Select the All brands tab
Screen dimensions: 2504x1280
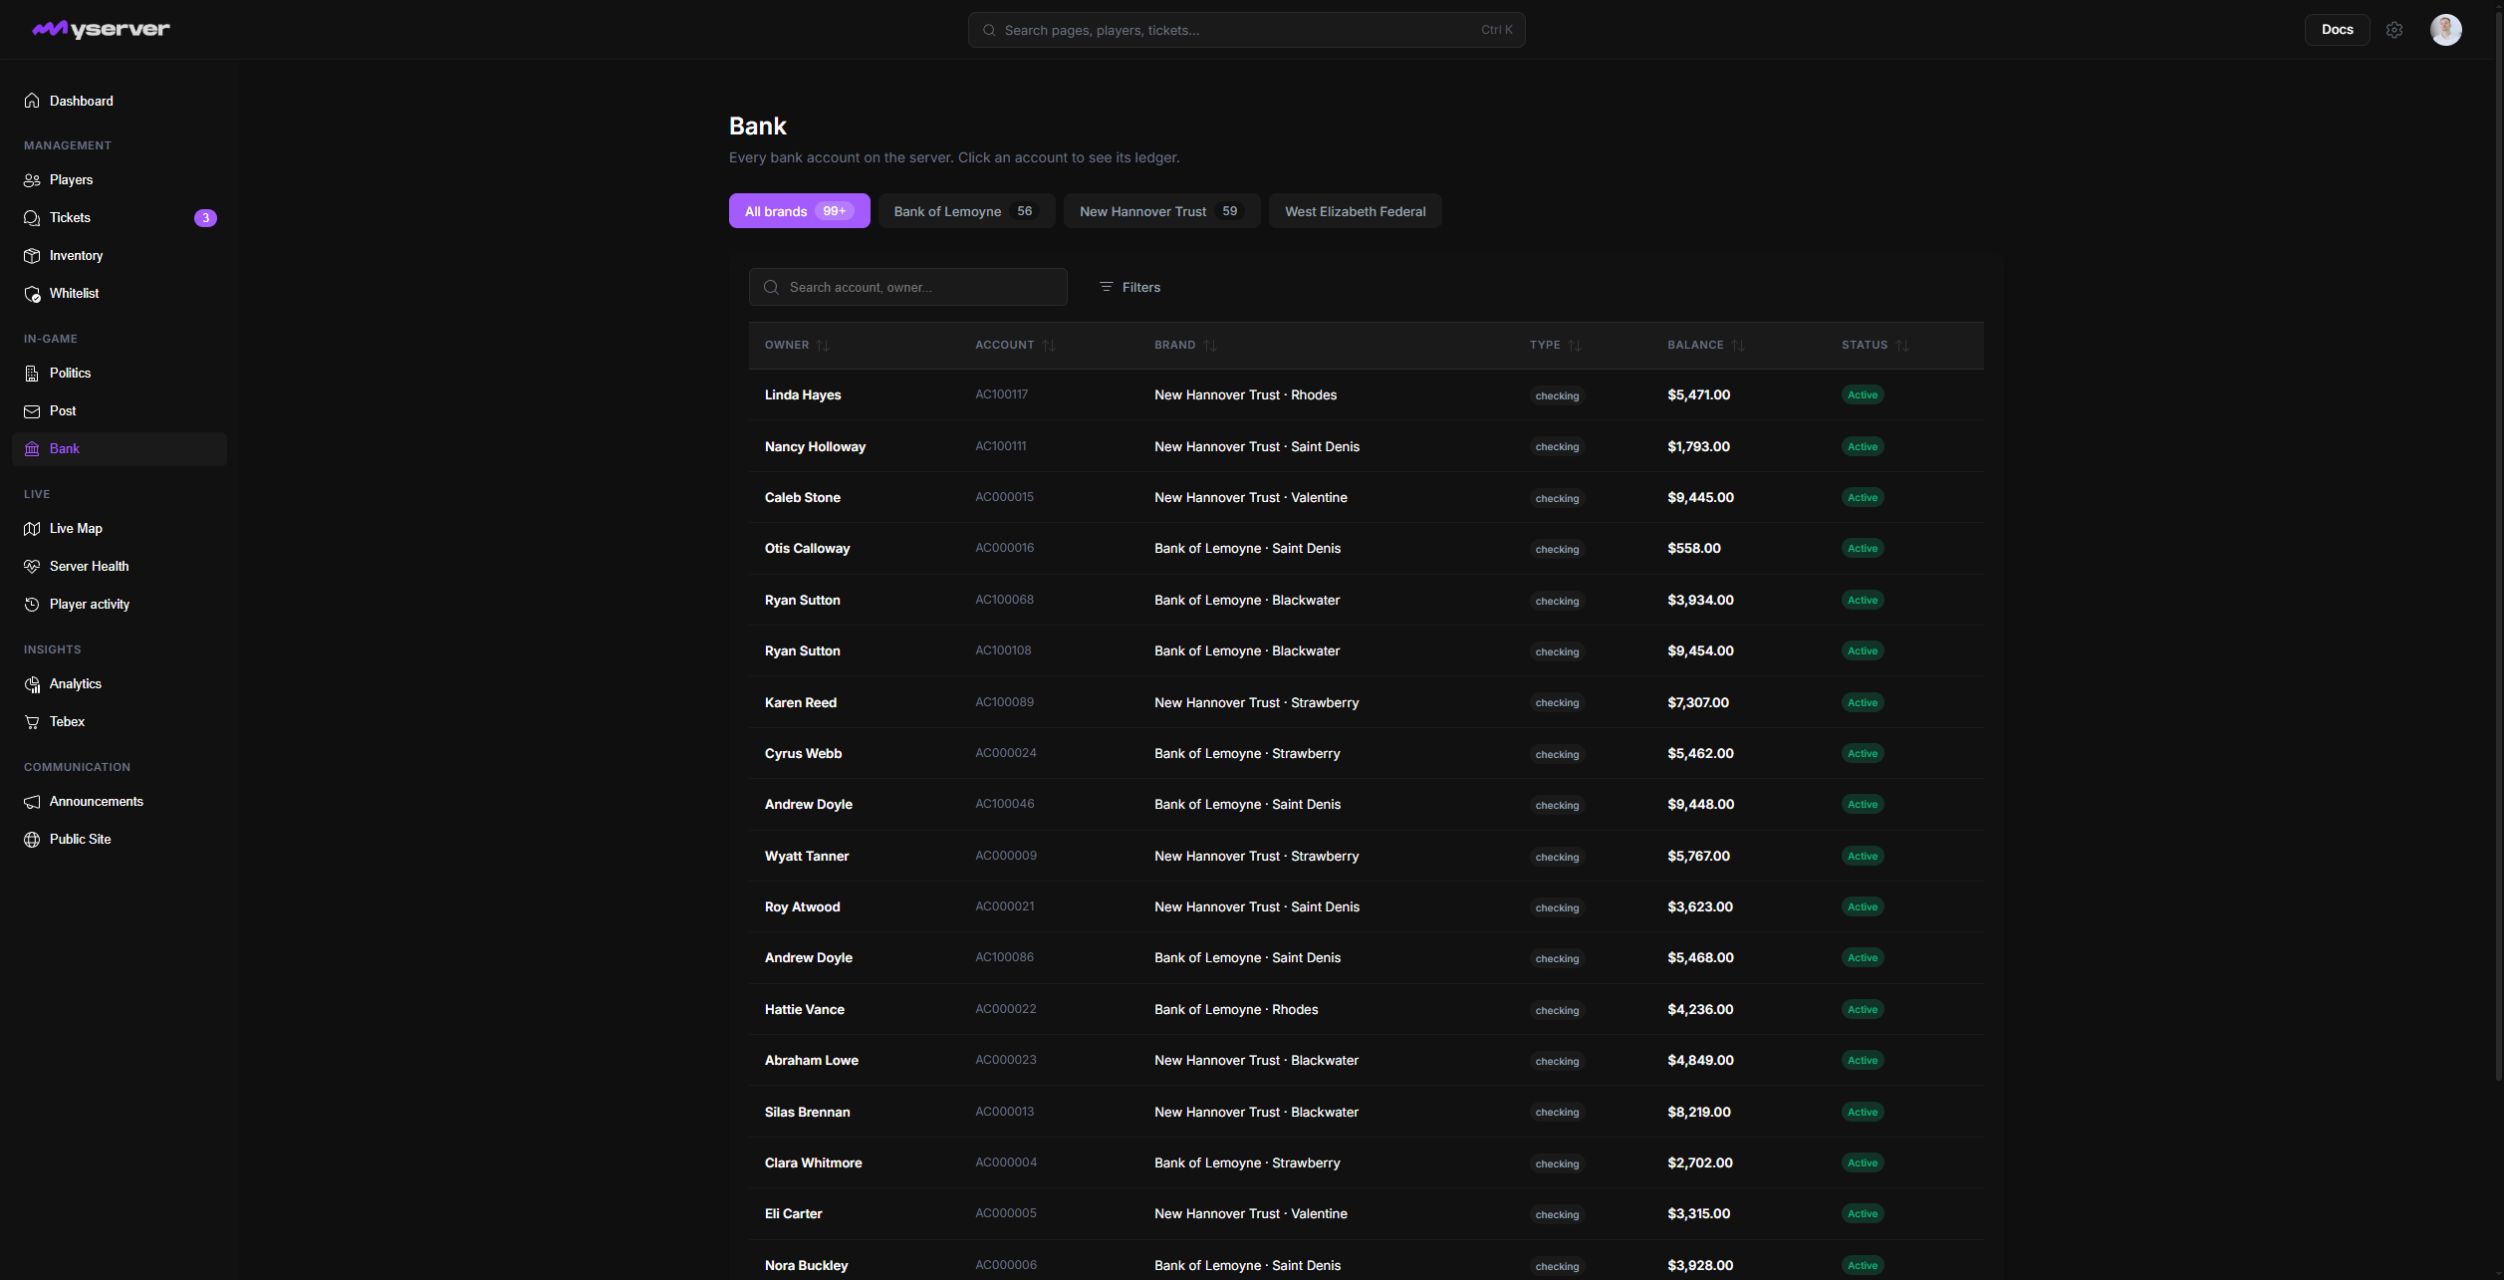(x=799, y=211)
